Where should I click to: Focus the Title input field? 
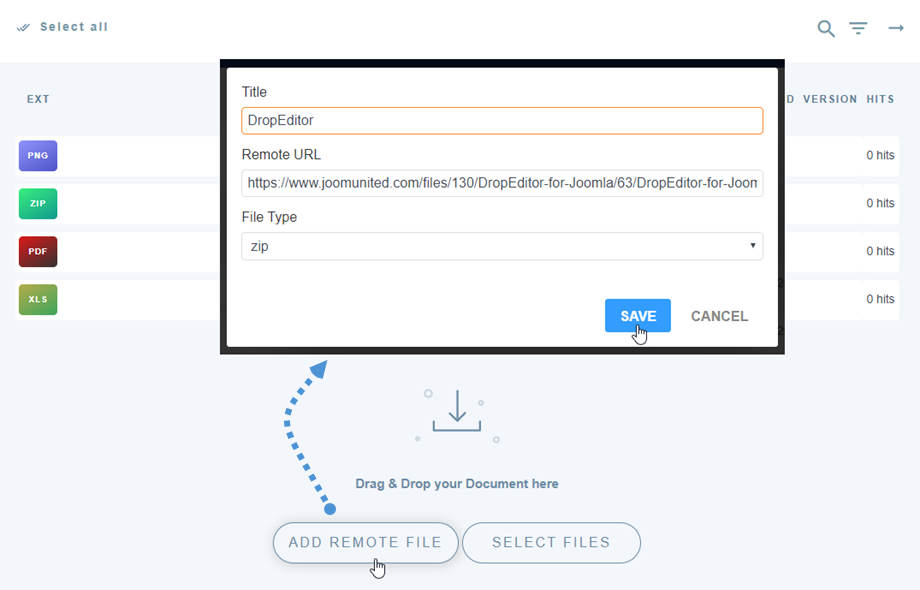point(502,121)
